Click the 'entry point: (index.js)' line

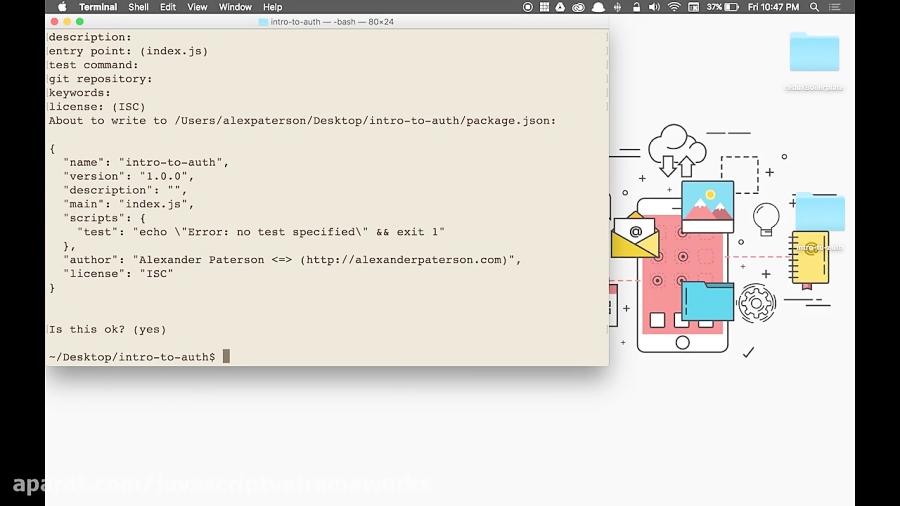pyautogui.click(x=128, y=51)
